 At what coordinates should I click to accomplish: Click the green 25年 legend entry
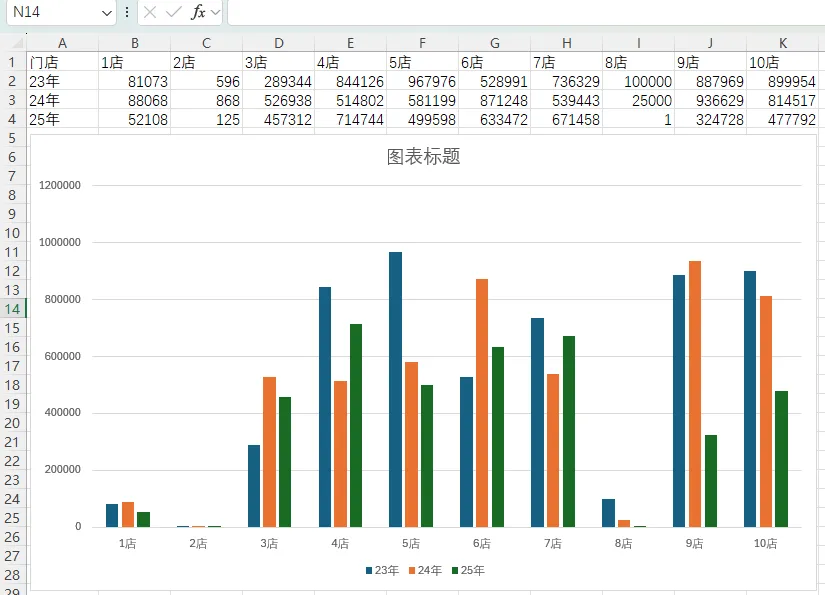[468, 570]
